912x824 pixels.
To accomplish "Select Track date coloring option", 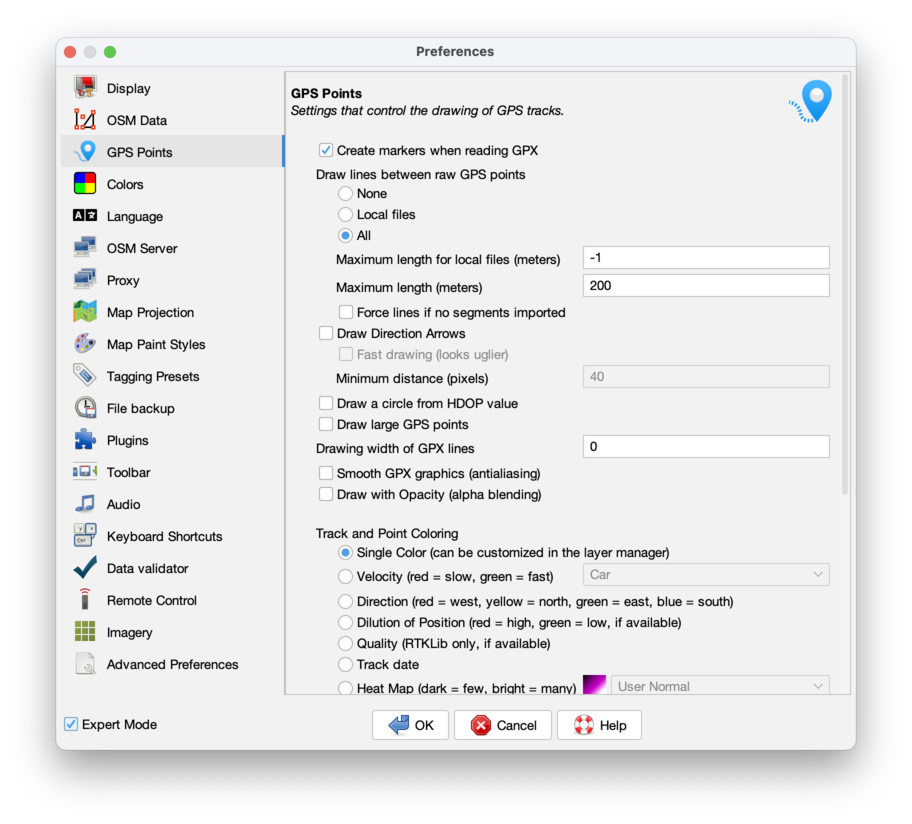I will (x=346, y=664).
